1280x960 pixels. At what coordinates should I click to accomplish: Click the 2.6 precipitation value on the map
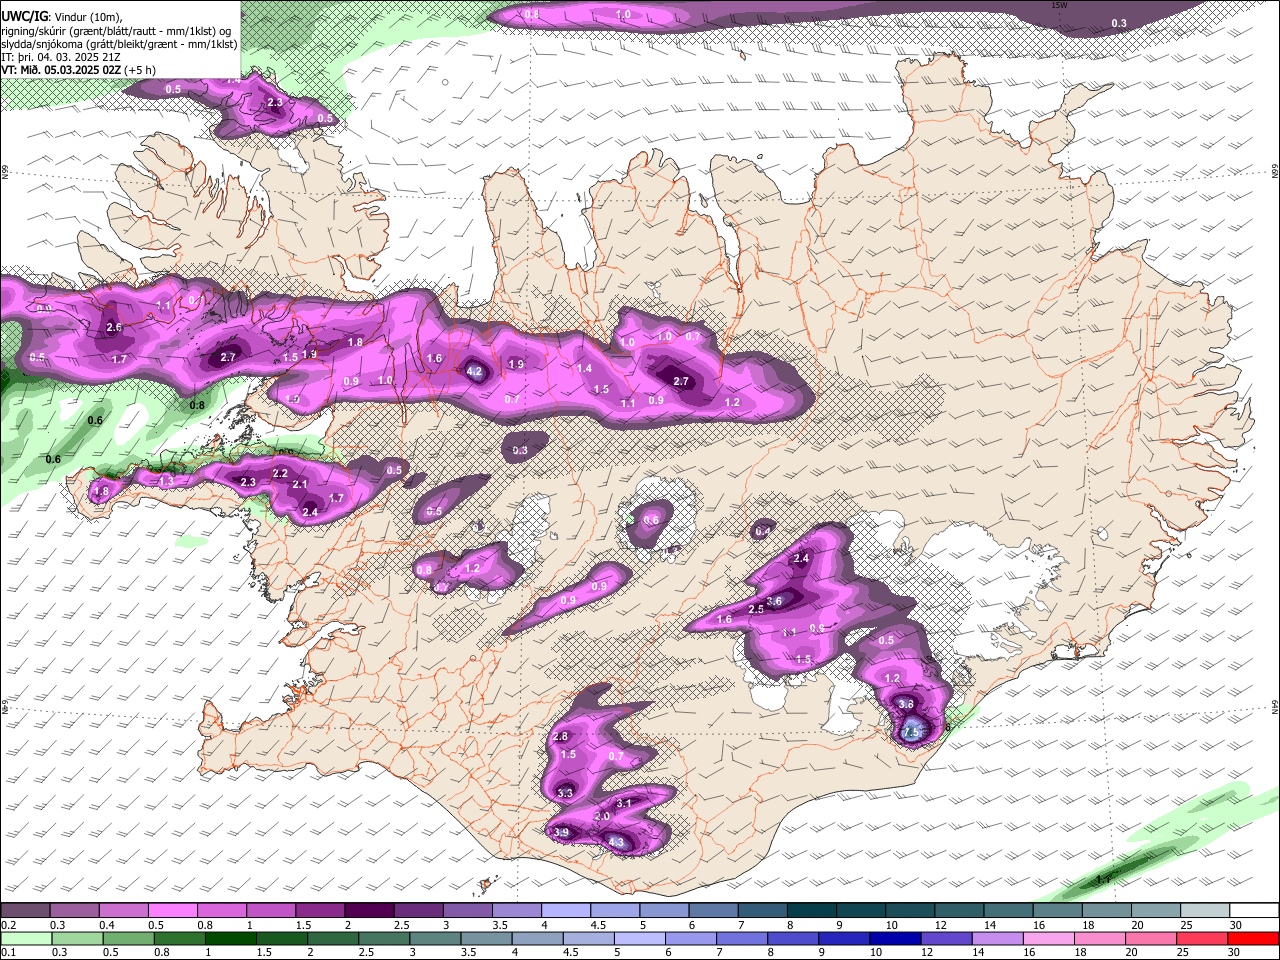point(113,327)
